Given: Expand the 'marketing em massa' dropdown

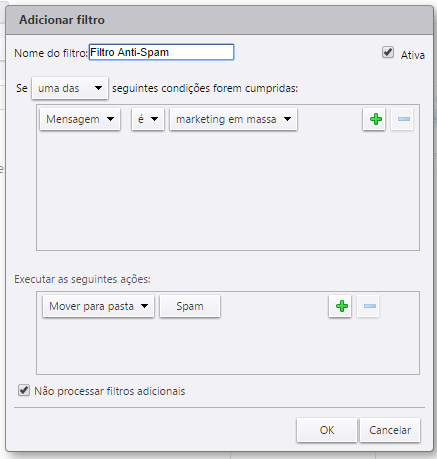Looking at the screenshot, I should 233,119.
